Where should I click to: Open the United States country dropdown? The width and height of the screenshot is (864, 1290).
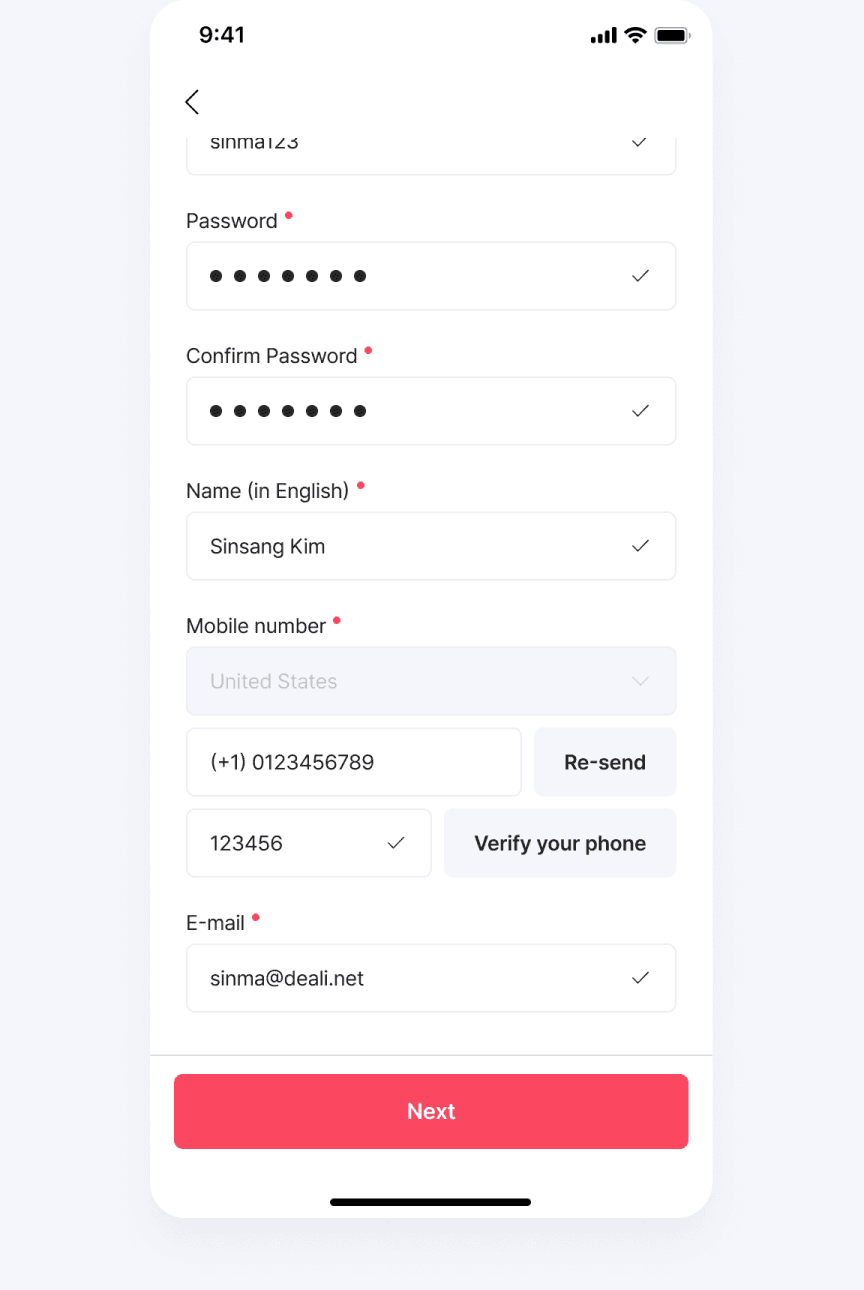coord(431,681)
